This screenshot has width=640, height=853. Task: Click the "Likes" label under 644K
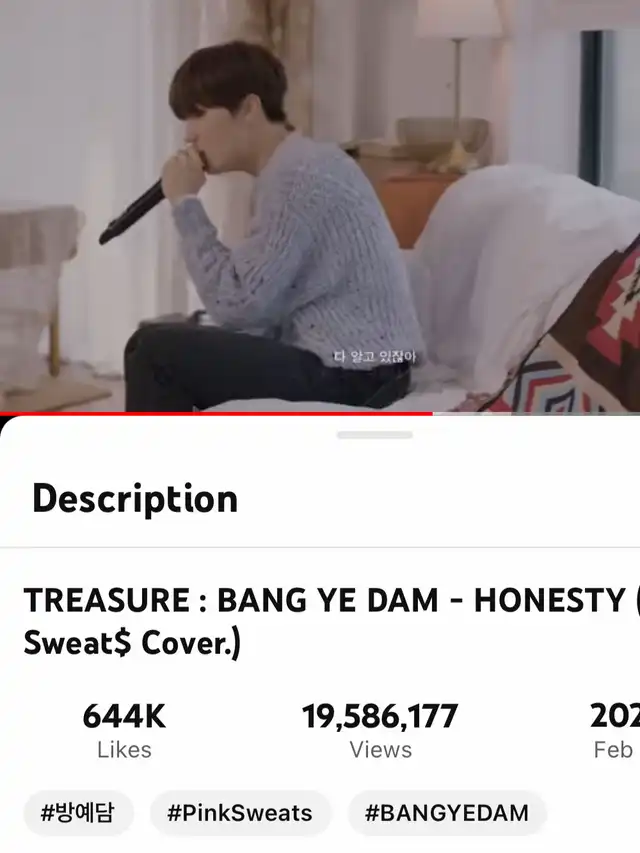124,750
